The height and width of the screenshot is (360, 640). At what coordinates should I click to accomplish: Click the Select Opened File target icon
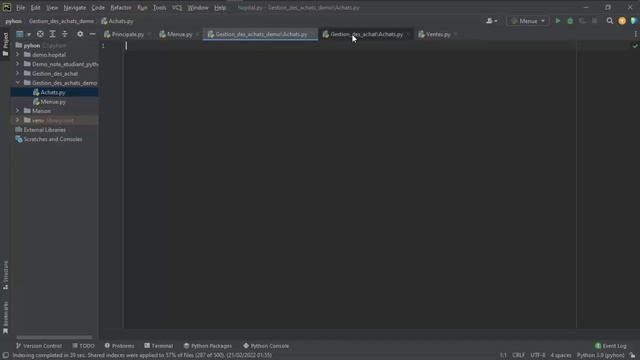pos(40,34)
